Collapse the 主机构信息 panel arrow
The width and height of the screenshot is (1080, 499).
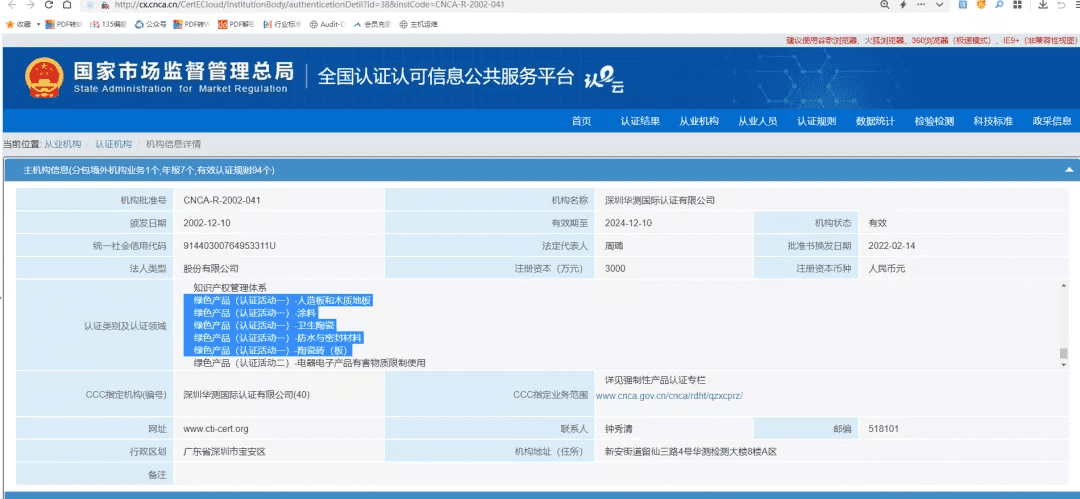point(1069,170)
